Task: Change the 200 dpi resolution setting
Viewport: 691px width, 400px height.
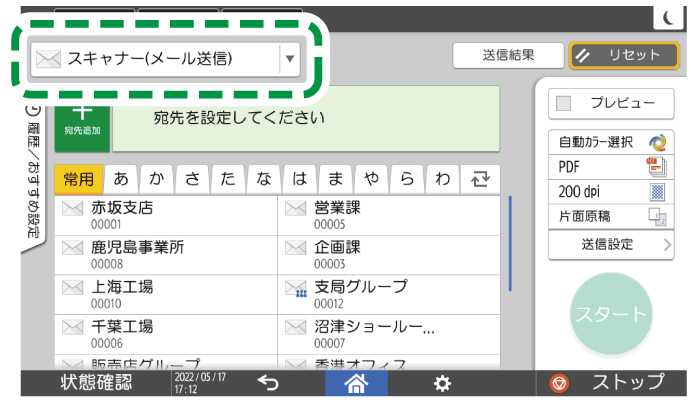Action: point(611,192)
